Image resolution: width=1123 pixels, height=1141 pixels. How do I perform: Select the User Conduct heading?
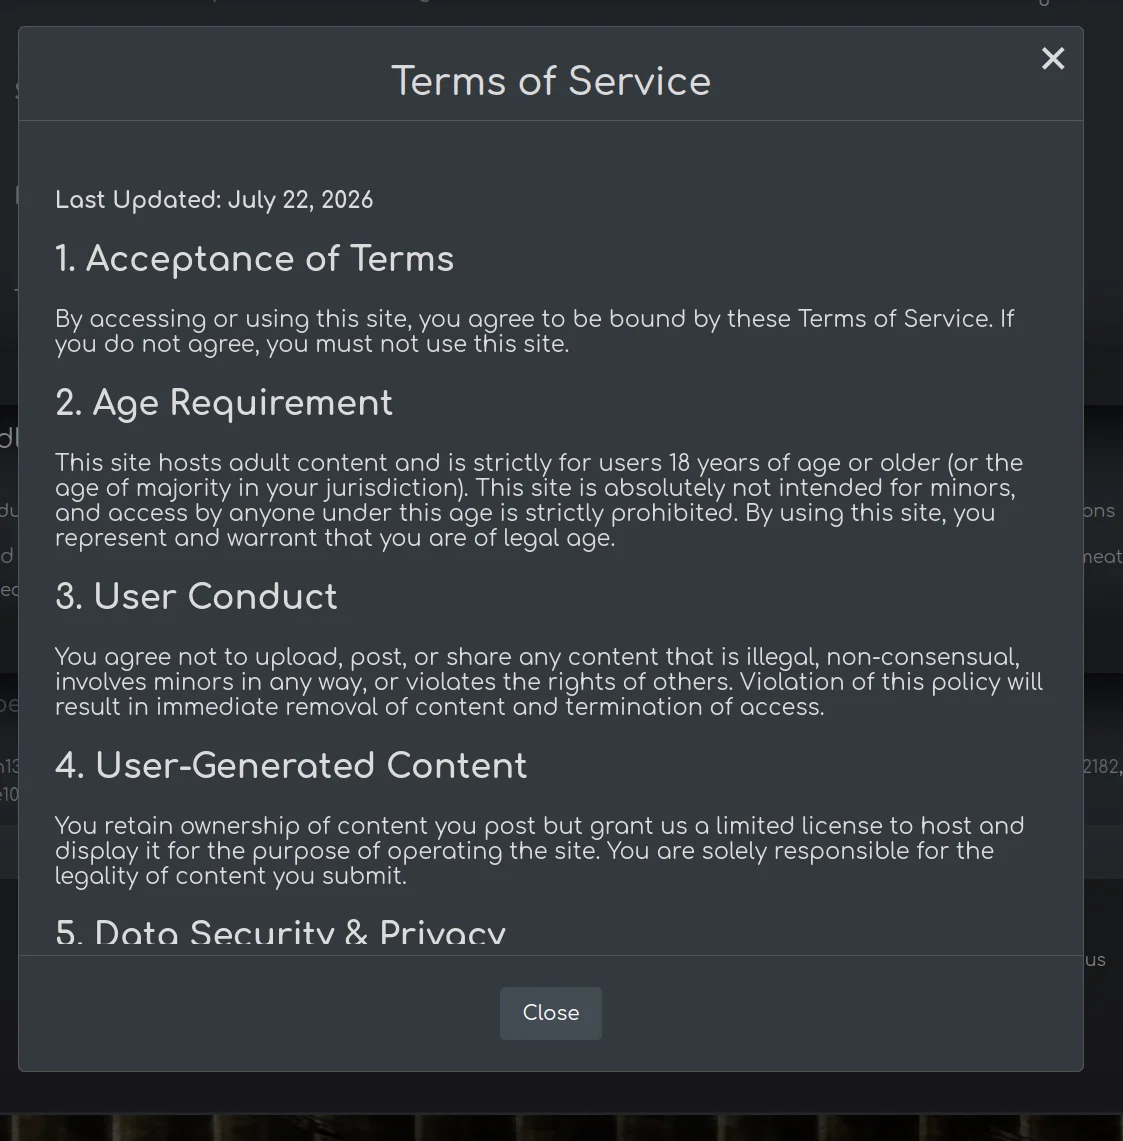point(197,597)
